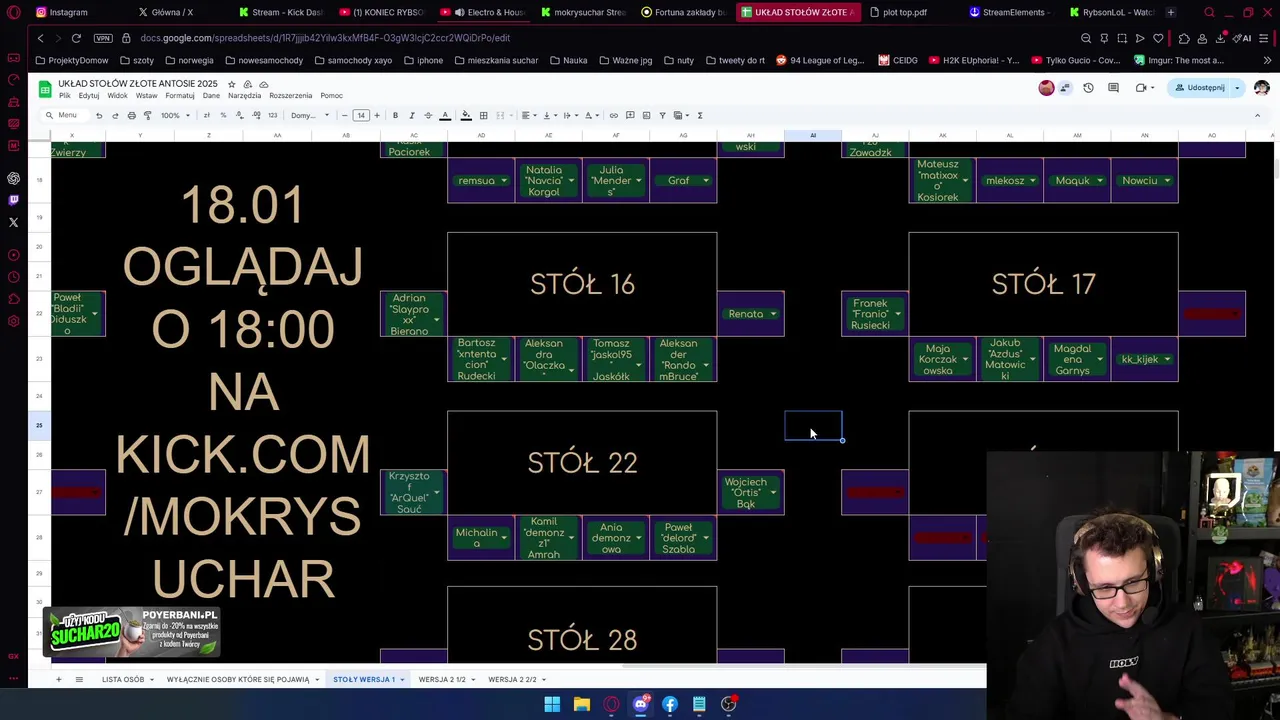This screenshot has height=720, width=1280.
Task: Toggle italic text formatting
Action: pyautogui.click(x=411, y=115)
